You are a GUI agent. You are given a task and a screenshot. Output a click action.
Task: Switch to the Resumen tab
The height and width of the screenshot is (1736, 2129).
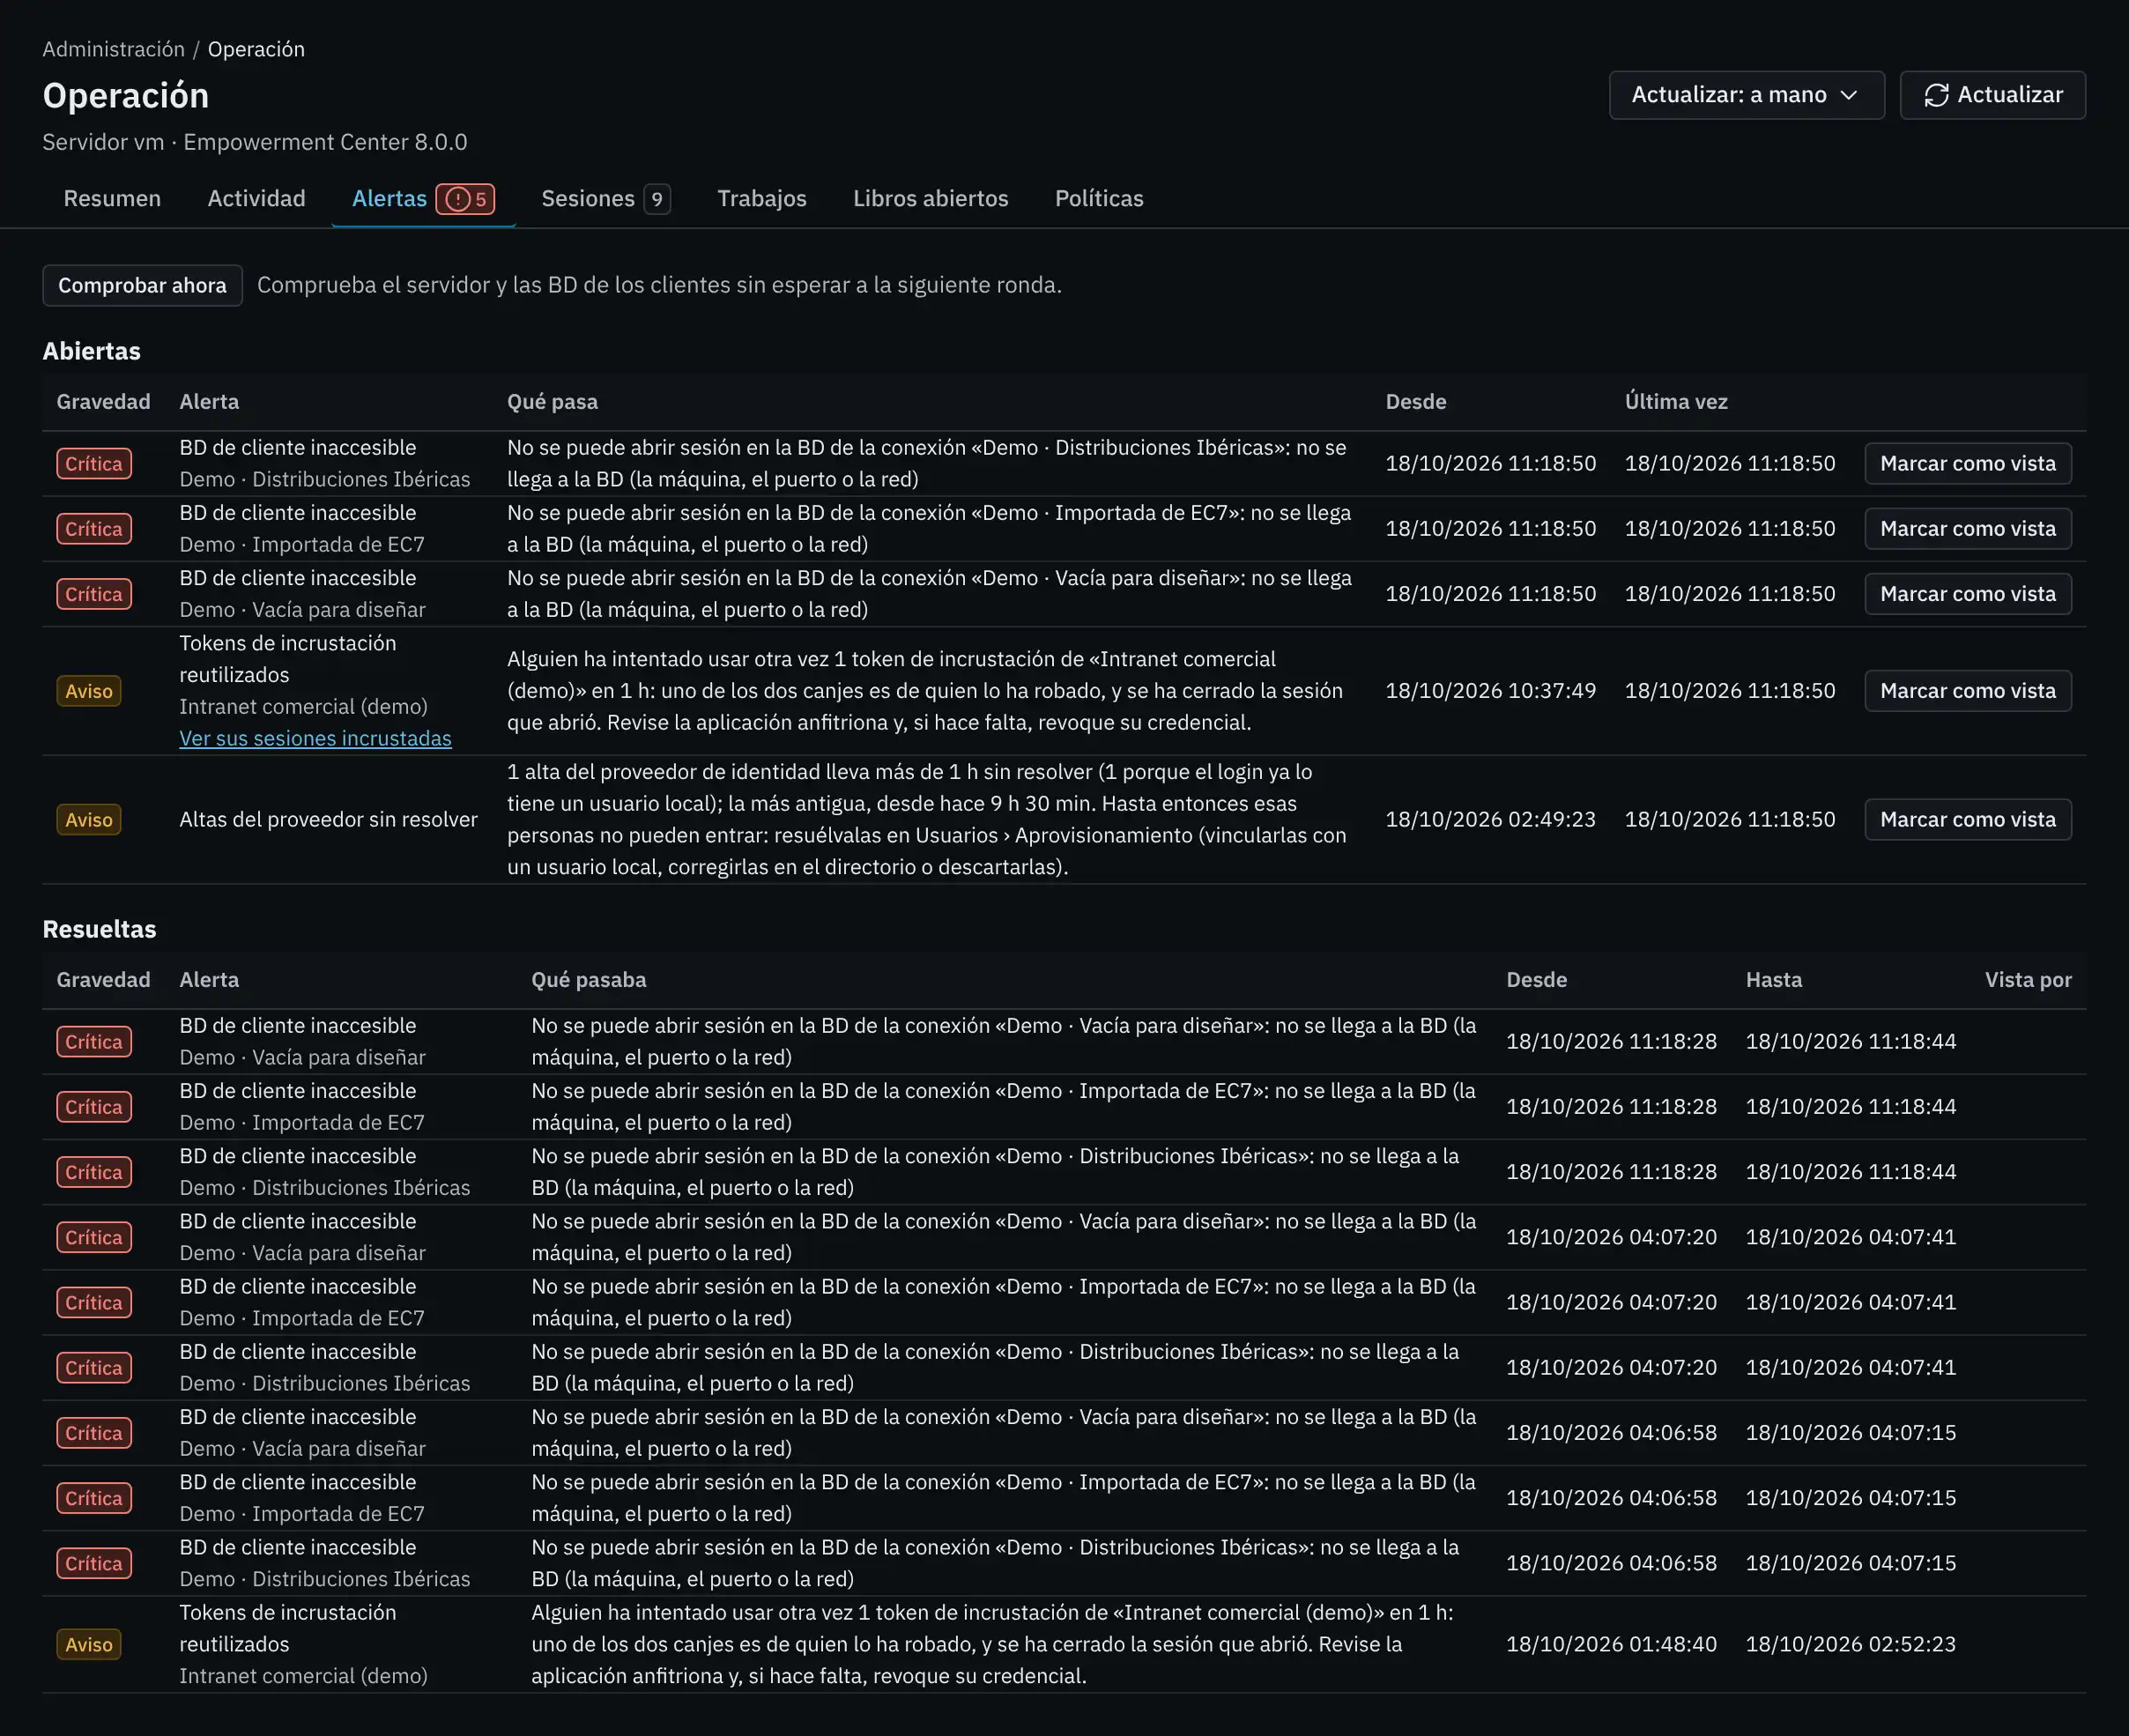click(x=112, y=198)
